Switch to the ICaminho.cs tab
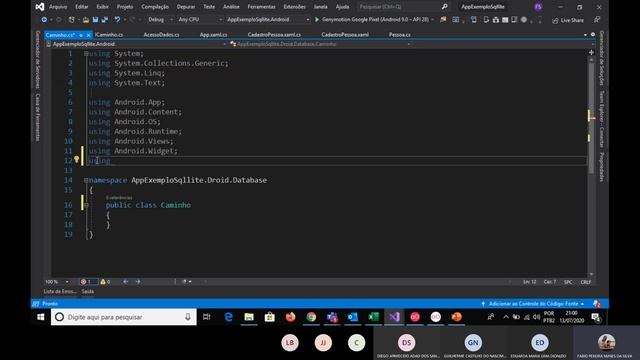Image resolution: width=640 pixels, height=360 pixels. (x=109, y=35)
